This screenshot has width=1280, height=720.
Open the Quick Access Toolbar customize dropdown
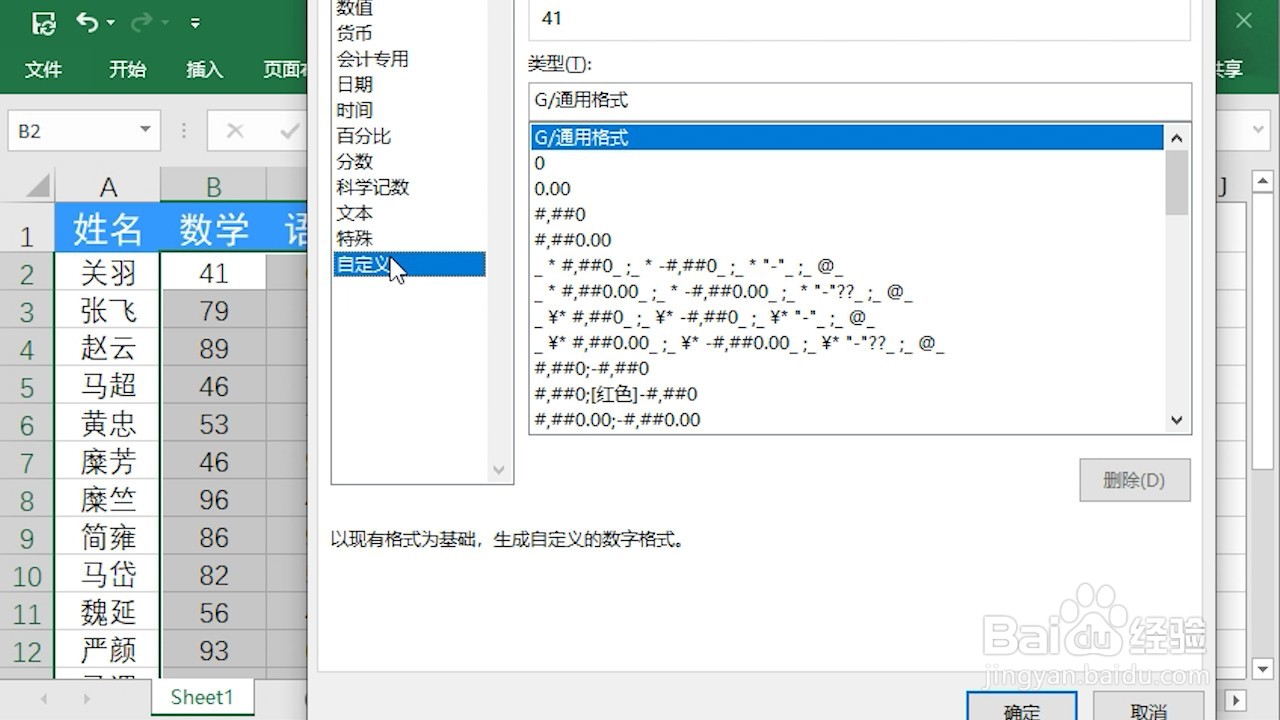[x=196, y=22]
